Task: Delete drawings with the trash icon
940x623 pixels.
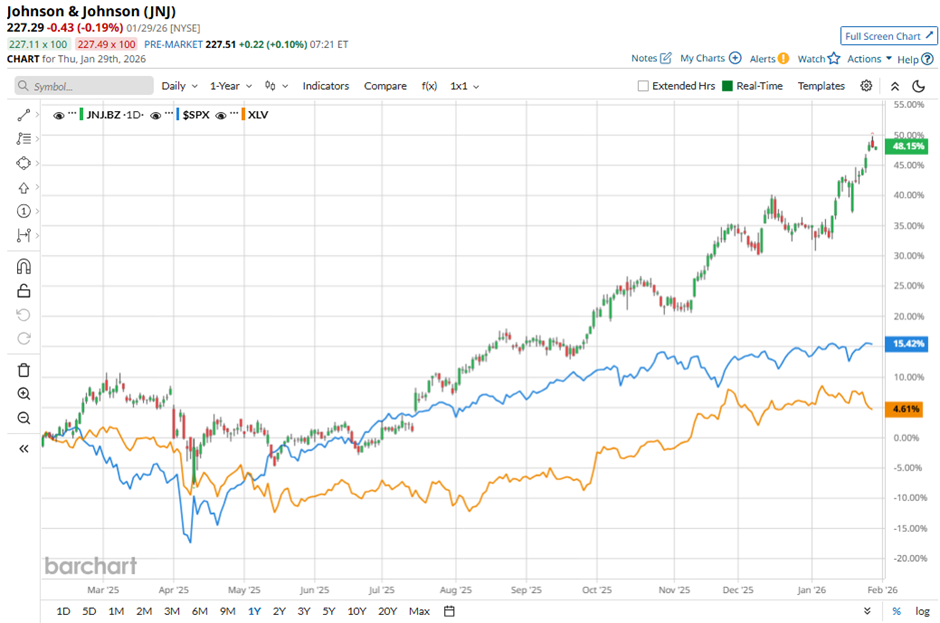Action: click(x=24, y=370)
